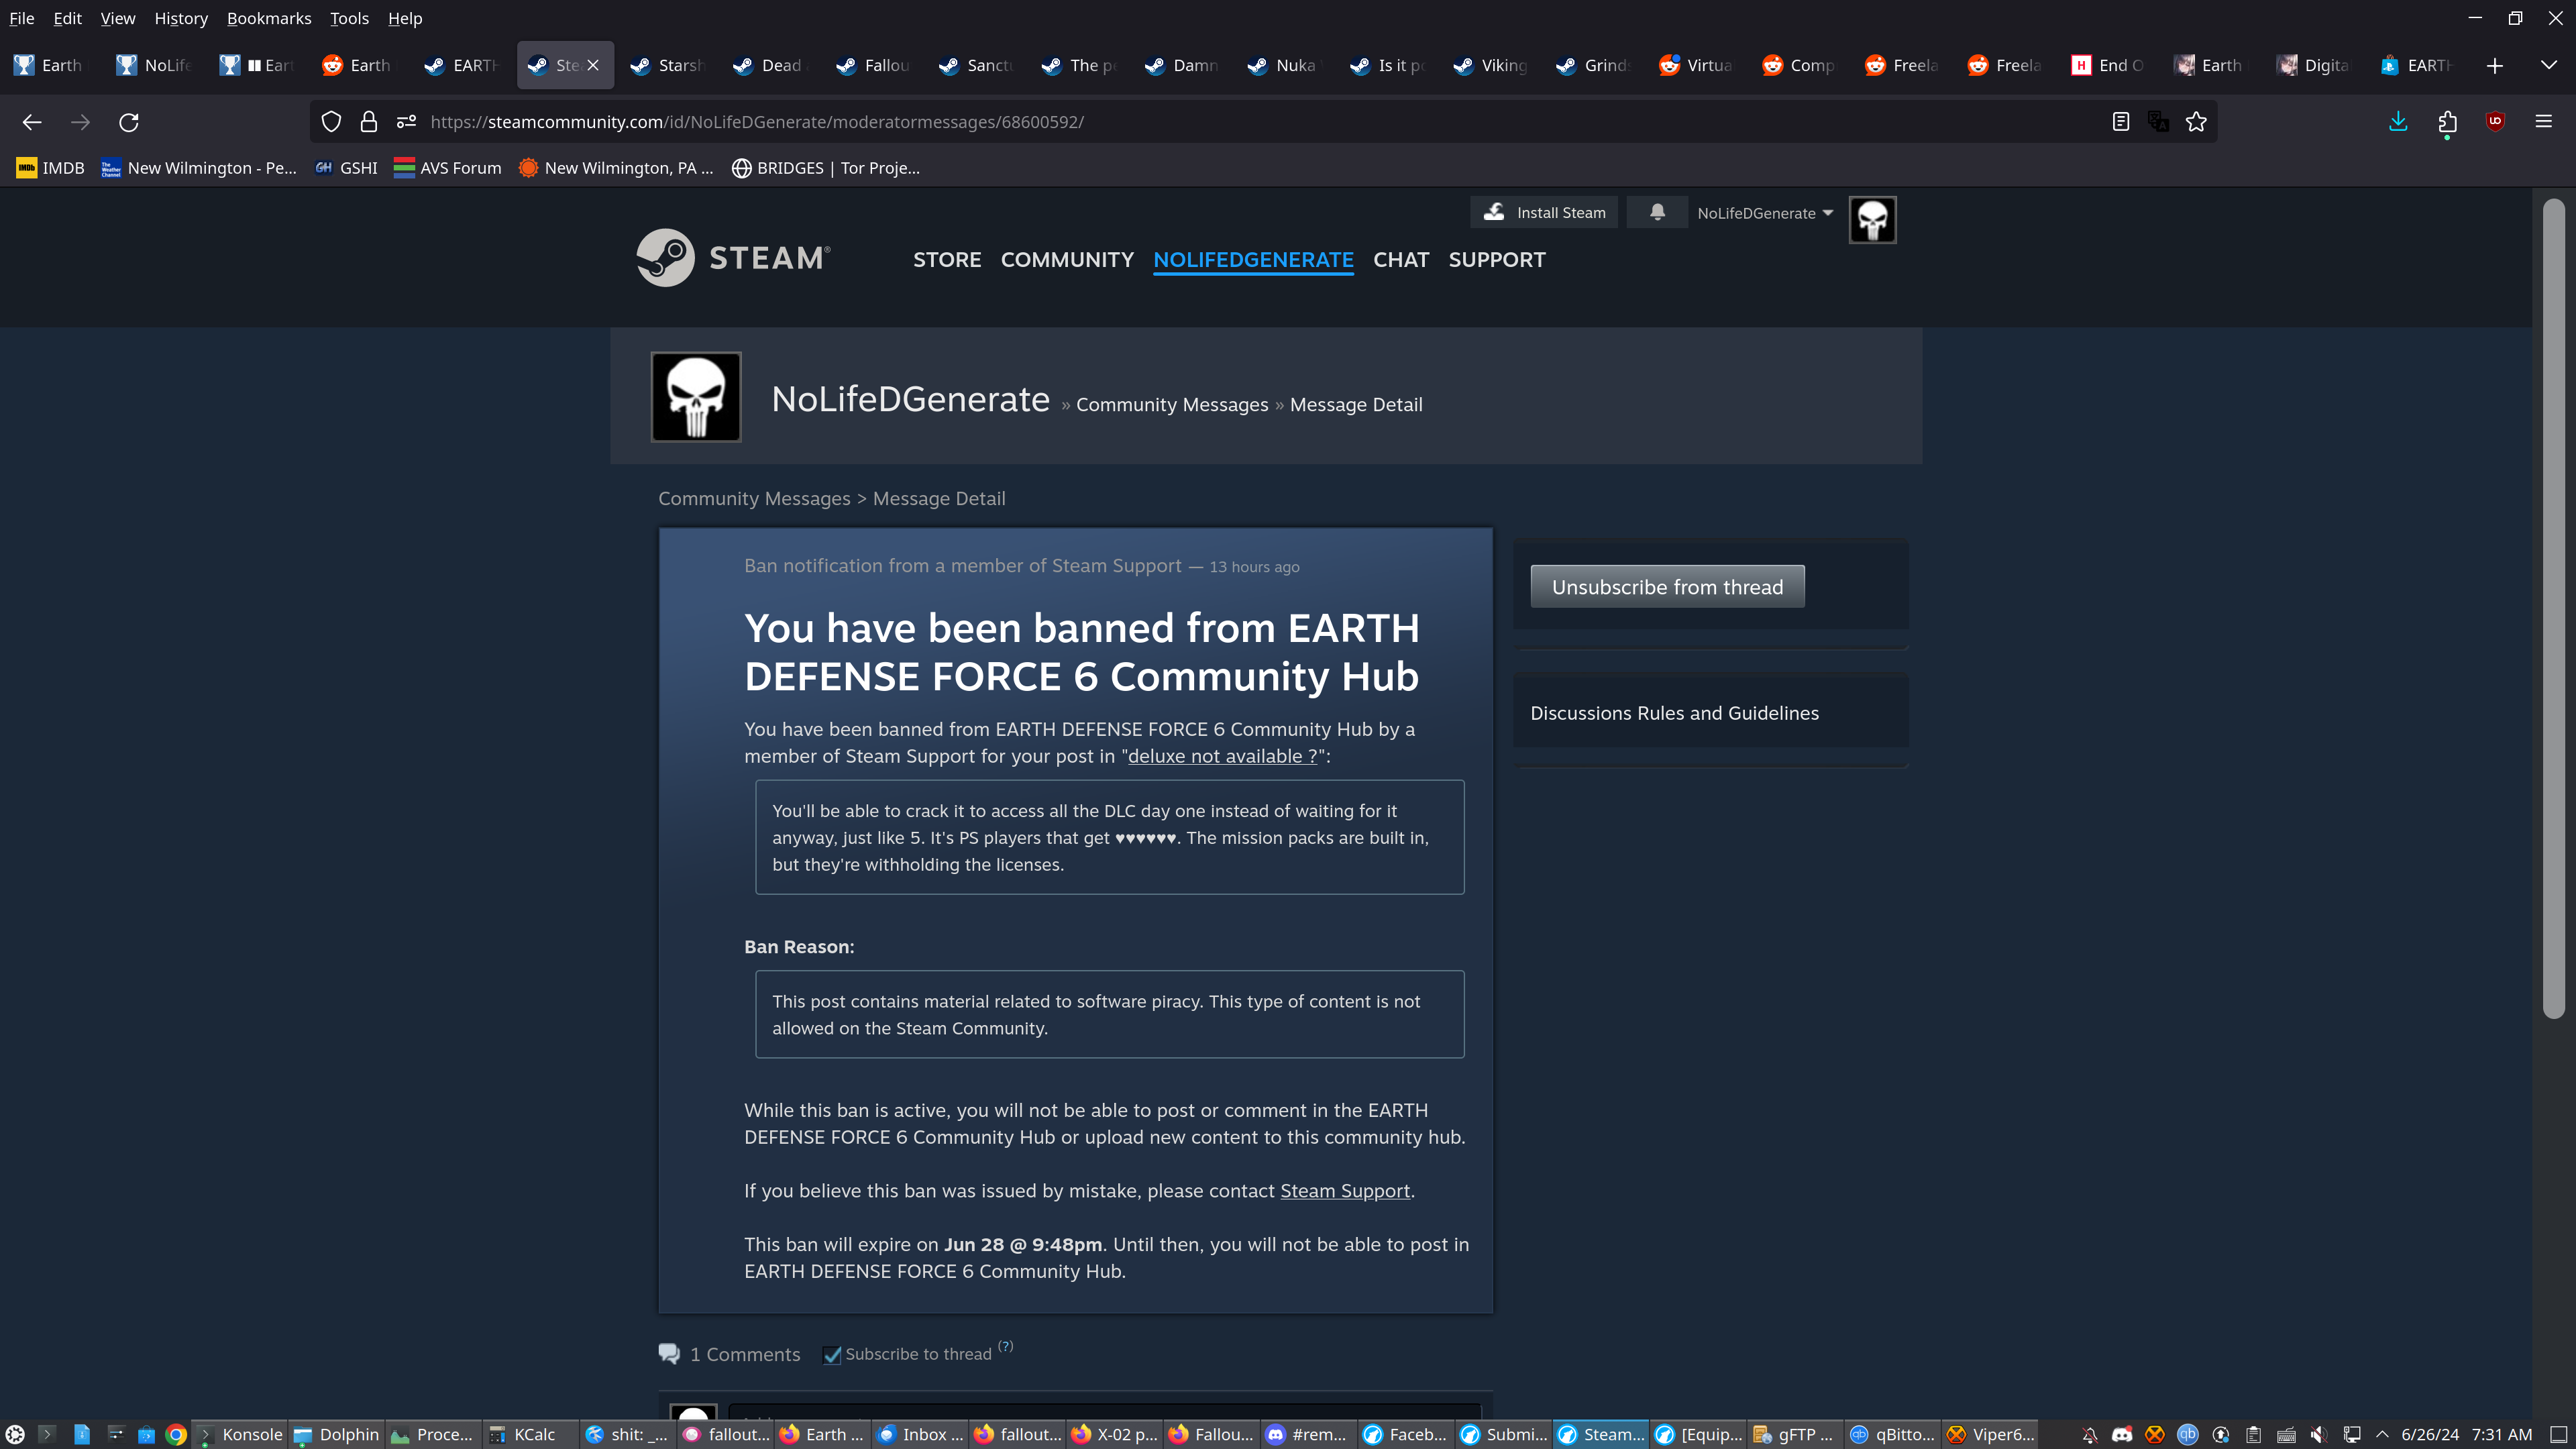Show hidden system tray icons arrow
The height and width of the screenshot is (1449, 2576).
(2383, 1434)
